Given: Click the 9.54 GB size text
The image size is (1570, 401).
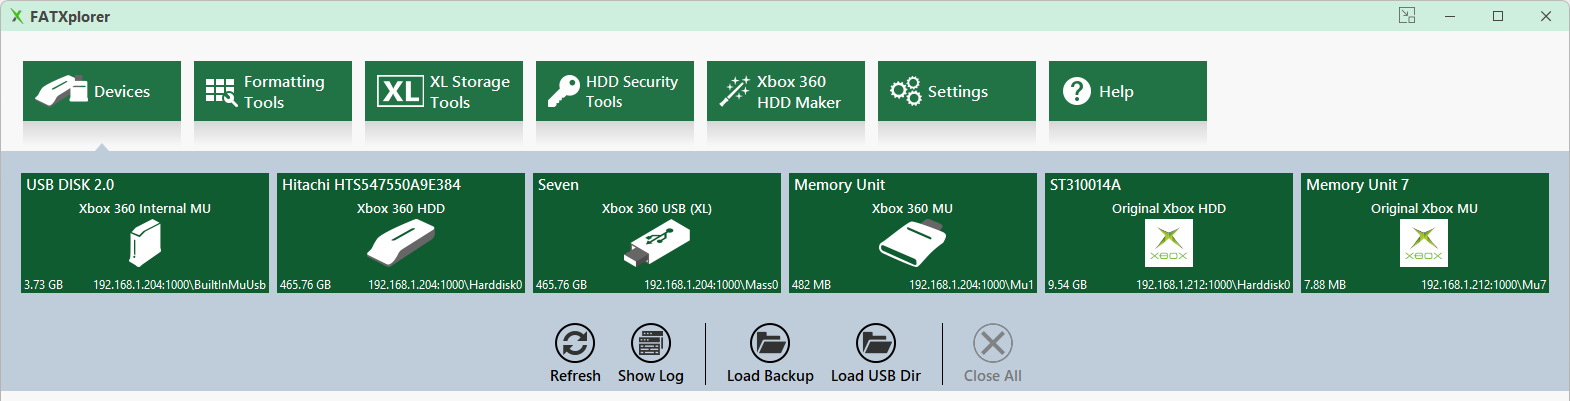Looking at the screenshot, I should tap(1068, 285).
